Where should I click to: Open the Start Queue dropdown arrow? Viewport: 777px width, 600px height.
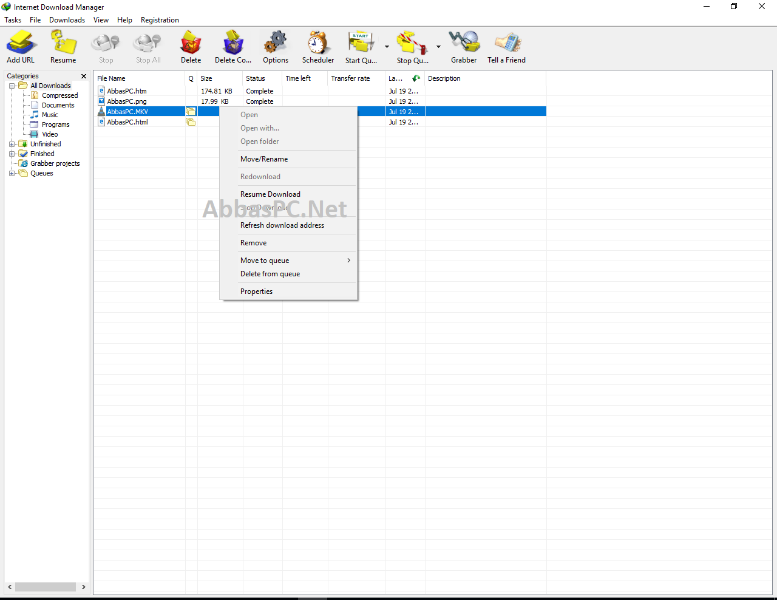(x=387, y=47)
